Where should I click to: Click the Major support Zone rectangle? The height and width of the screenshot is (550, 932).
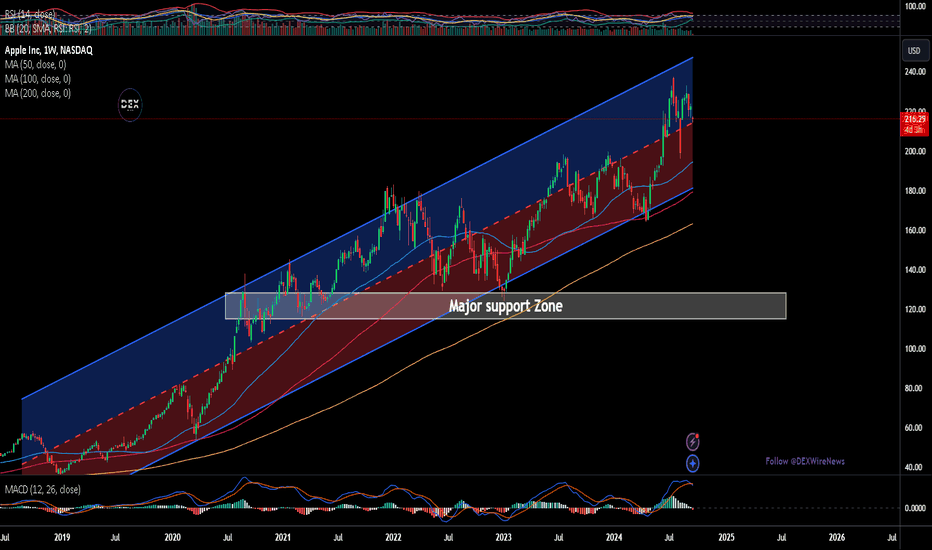(x=505, y=306)
